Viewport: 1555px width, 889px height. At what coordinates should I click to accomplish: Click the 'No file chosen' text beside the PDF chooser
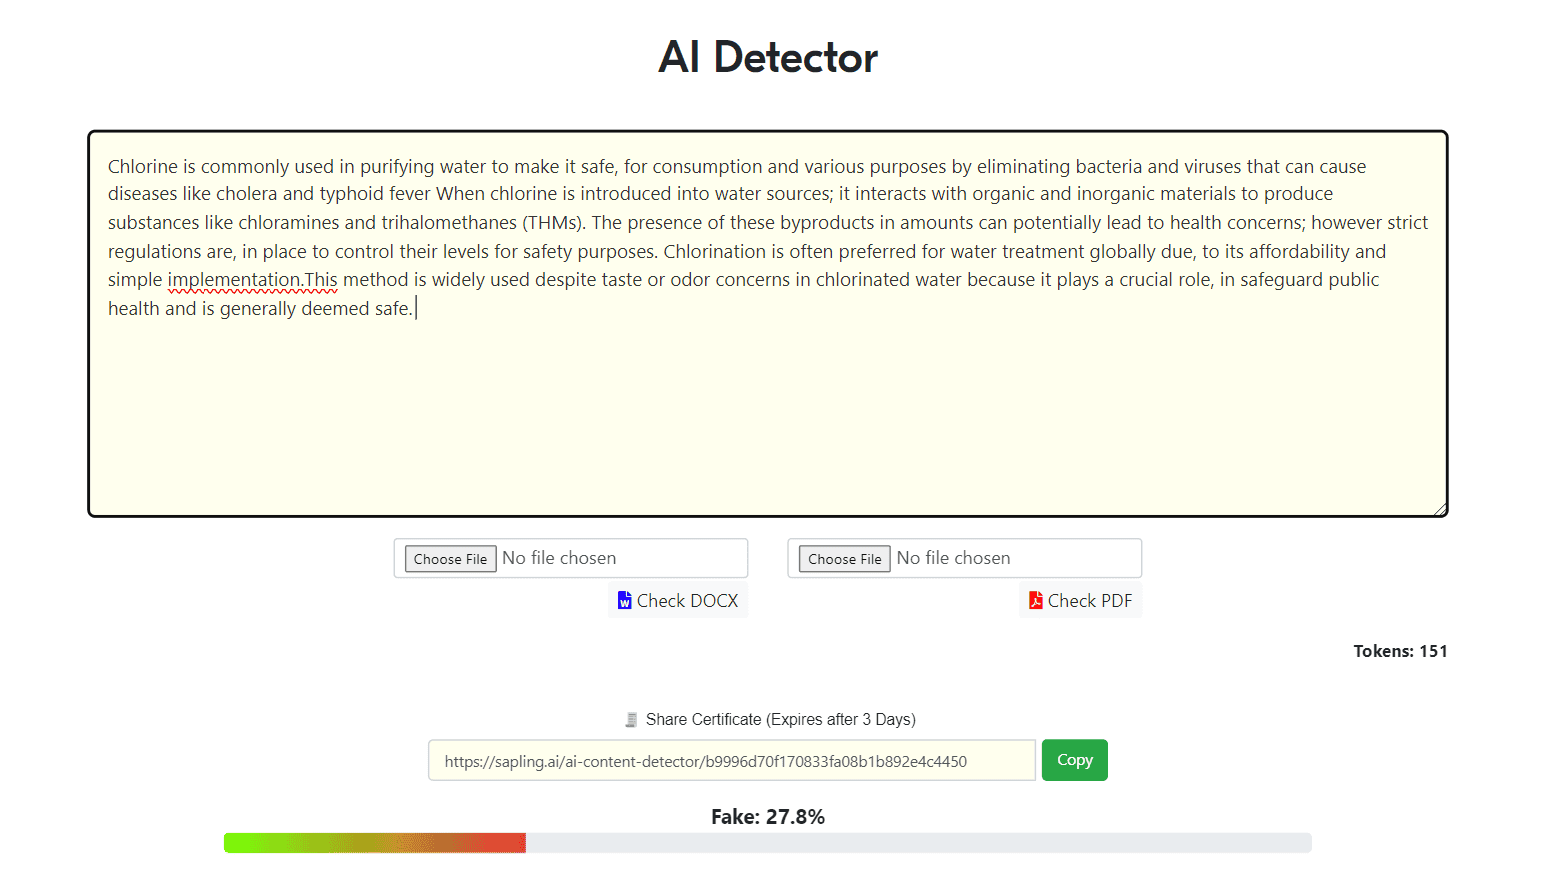(953, 558)
